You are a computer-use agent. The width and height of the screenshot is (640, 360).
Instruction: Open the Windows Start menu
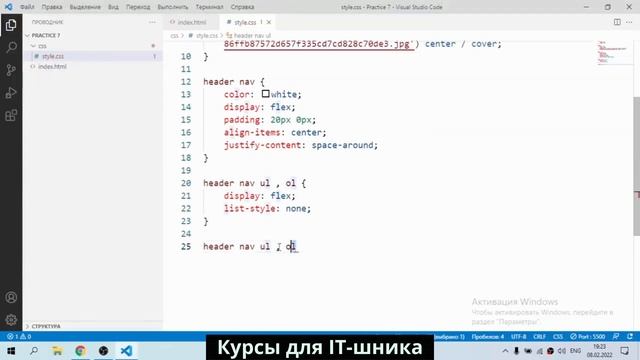(11, 351)
